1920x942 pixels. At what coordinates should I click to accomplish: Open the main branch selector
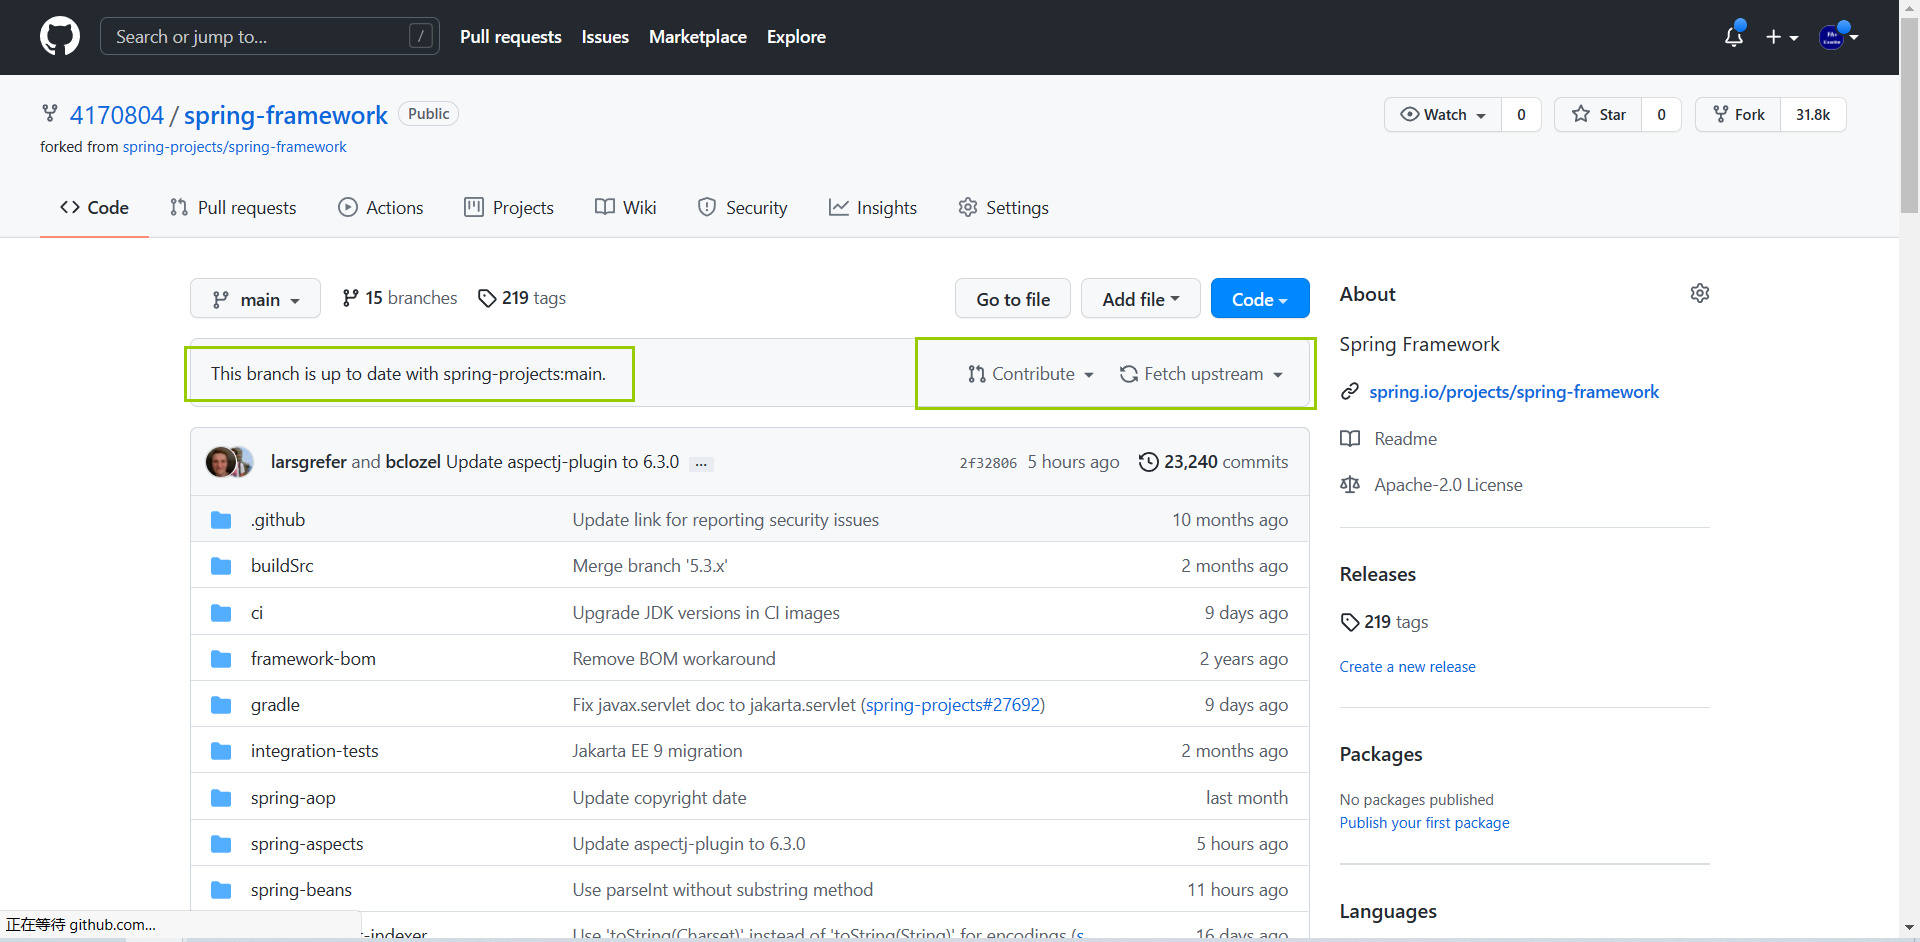click(255, 299)
